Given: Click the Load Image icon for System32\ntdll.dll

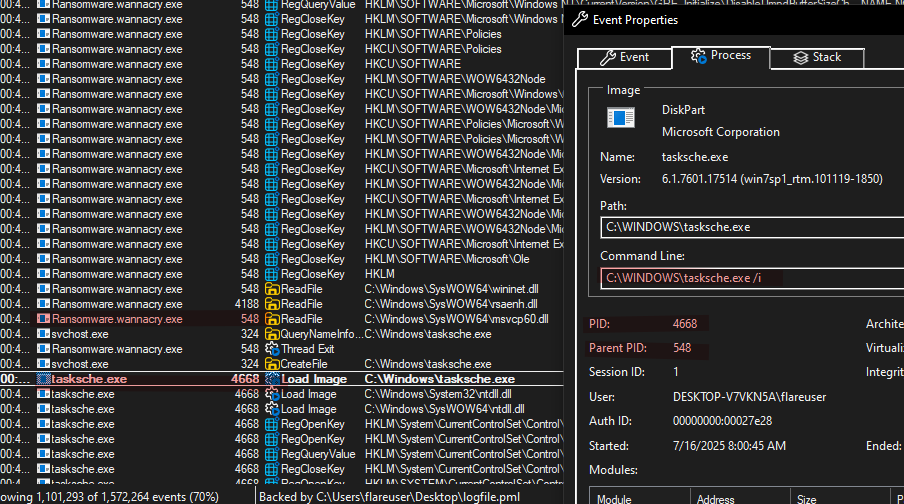Looking at the screenshot, I should point(271,394).
